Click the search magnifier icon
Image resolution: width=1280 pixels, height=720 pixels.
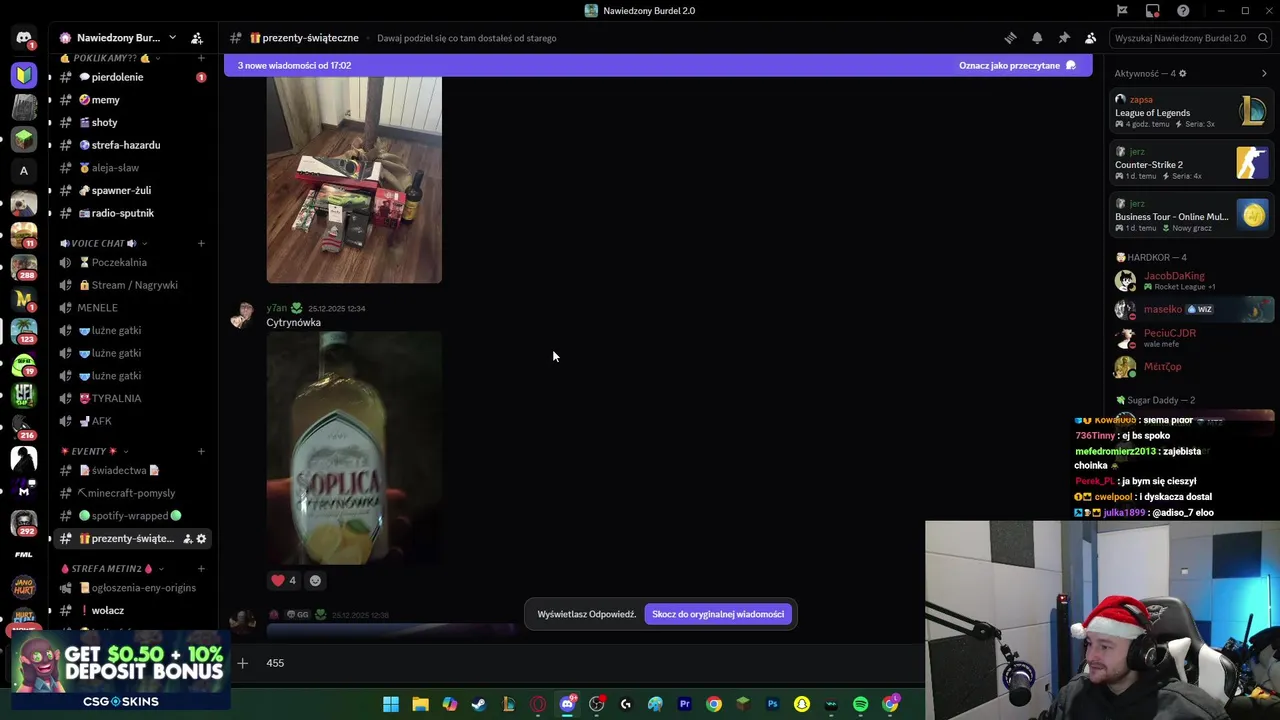point(1264,38)
